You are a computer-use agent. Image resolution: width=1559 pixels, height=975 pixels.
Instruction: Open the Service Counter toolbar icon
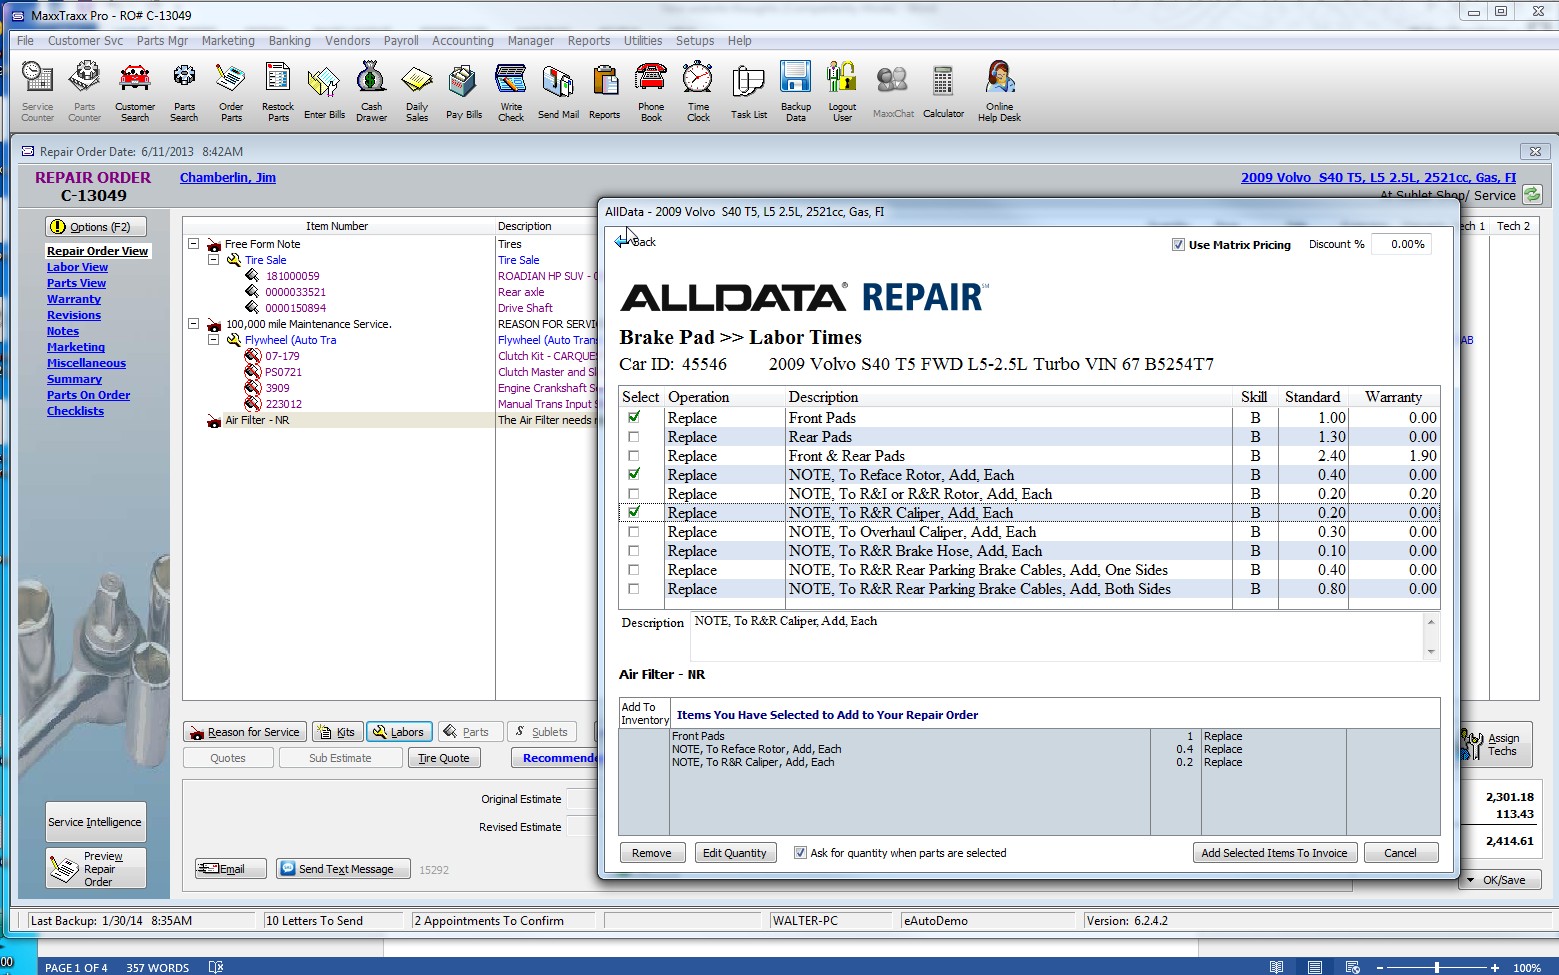[x=37, y=91]
